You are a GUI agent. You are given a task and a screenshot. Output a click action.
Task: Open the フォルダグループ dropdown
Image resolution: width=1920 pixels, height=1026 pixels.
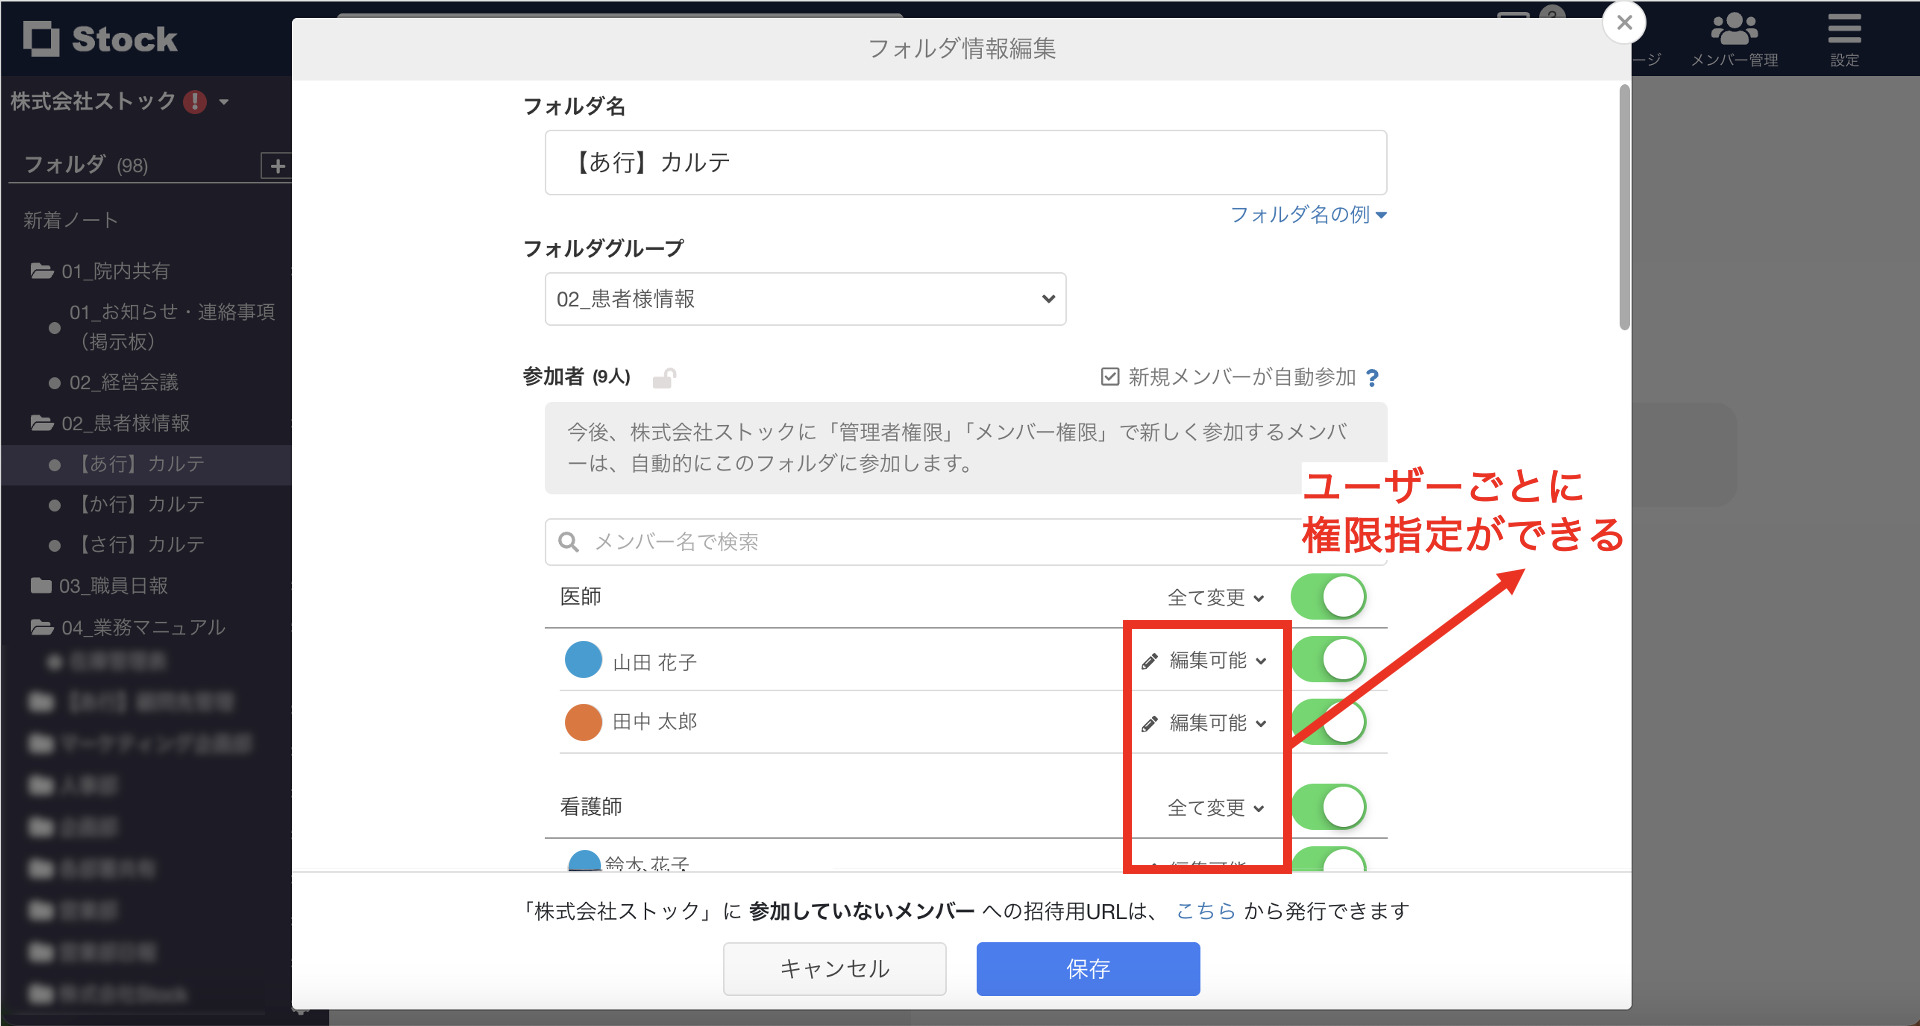click(805, 298)
